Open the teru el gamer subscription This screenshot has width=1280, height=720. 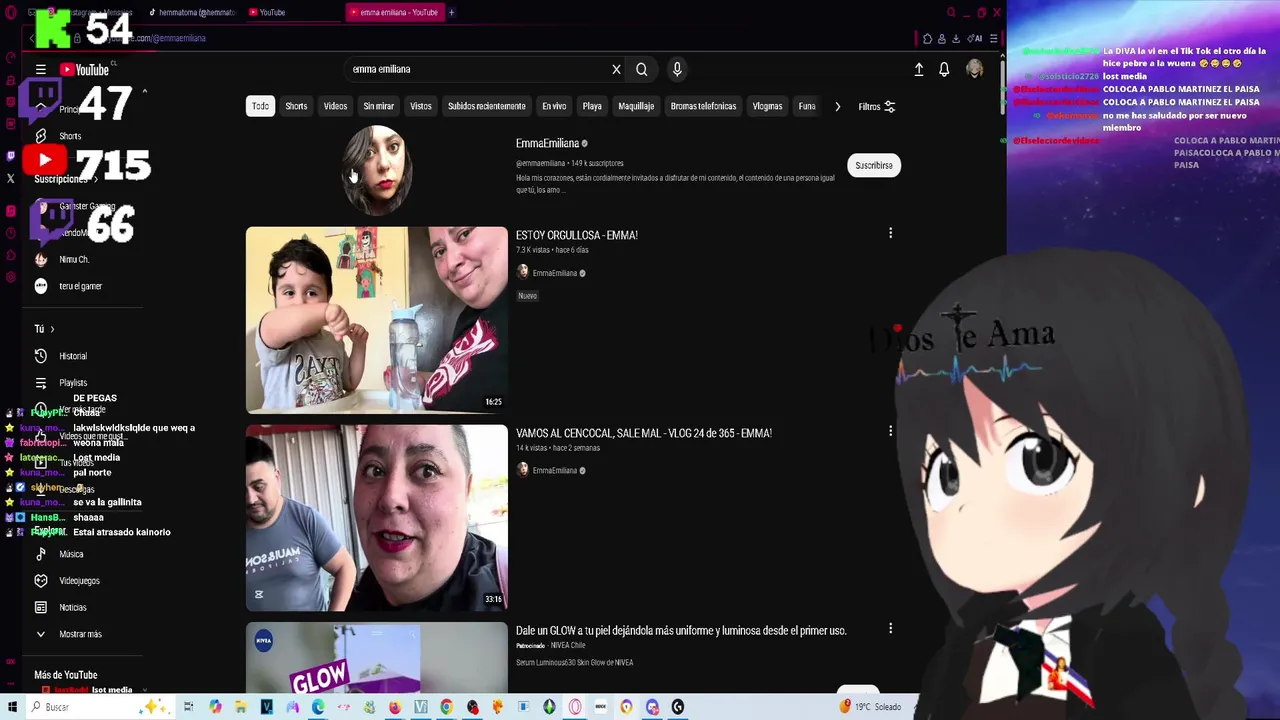[x=80, y=286]
